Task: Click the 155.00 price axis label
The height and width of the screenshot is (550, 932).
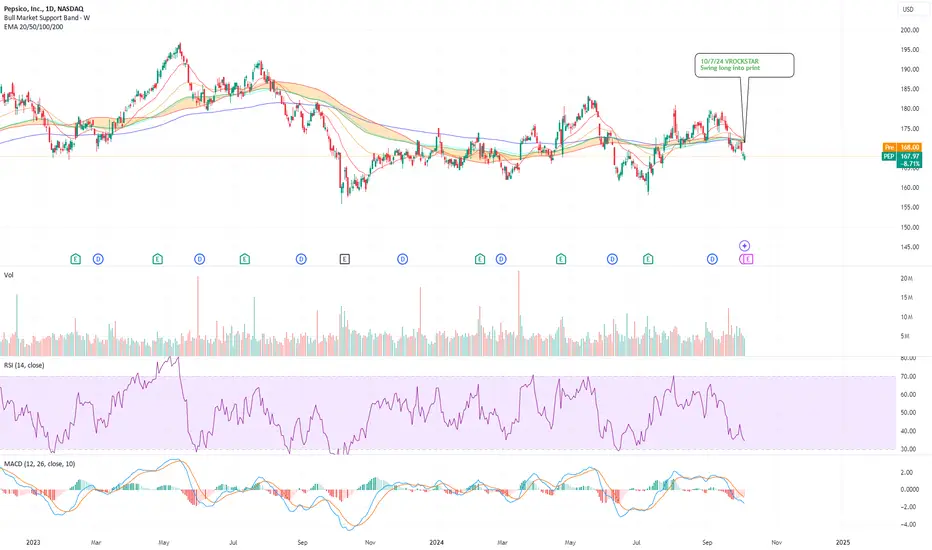Action: (x=909, y=208)
